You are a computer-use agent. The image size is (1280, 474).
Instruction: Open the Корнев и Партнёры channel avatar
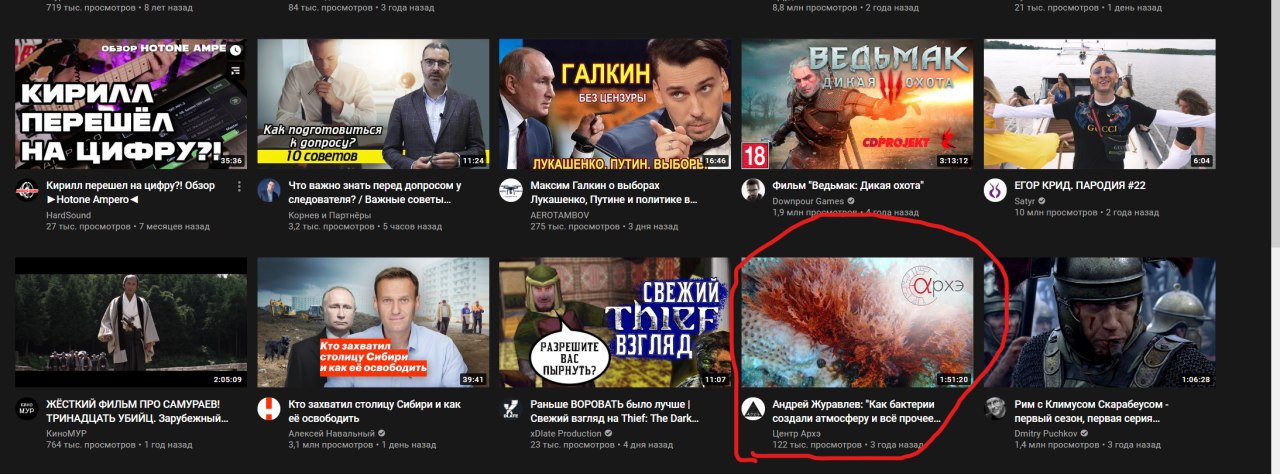tap(268, 191)
